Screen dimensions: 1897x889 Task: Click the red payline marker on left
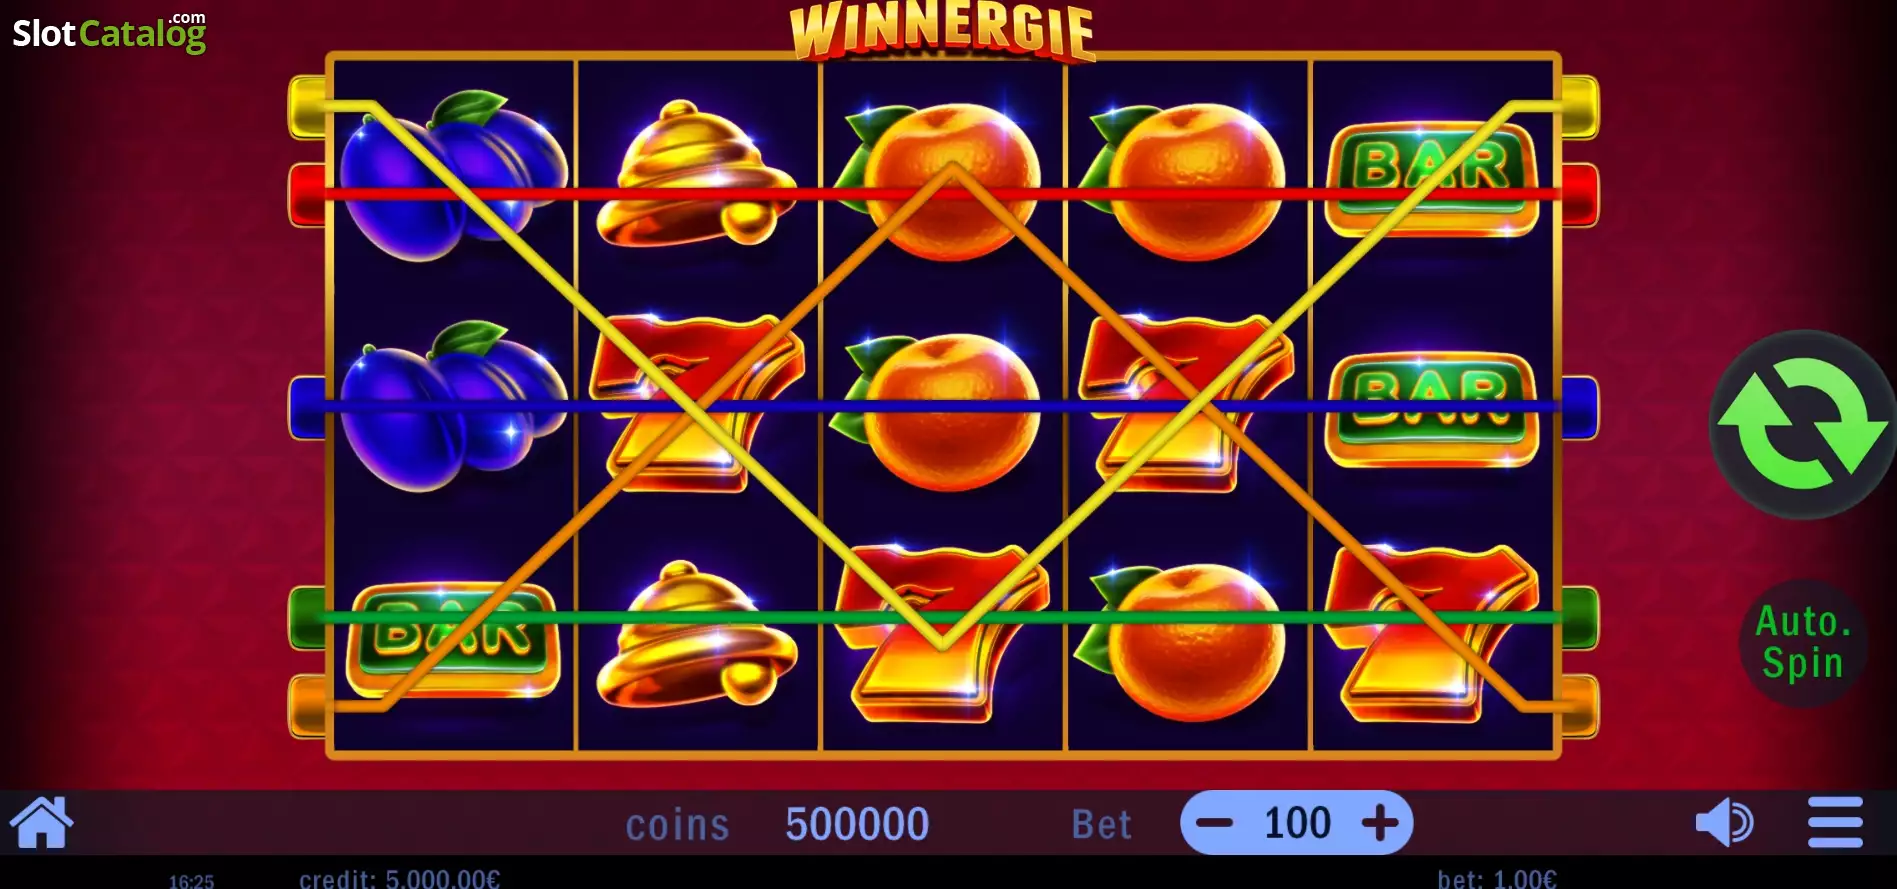click(x=307, y=195)
